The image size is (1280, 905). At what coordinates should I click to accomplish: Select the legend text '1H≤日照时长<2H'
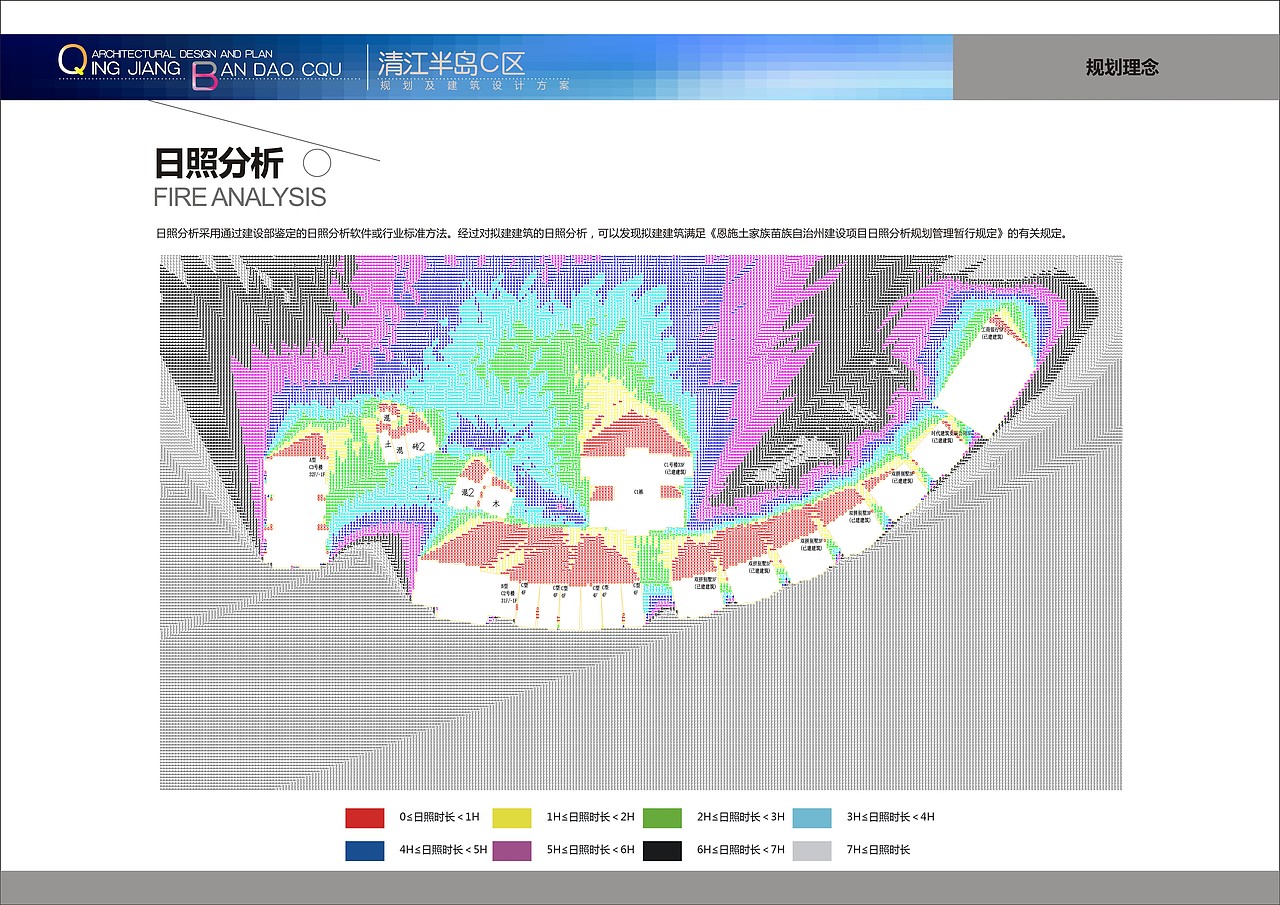coord(591,817)
